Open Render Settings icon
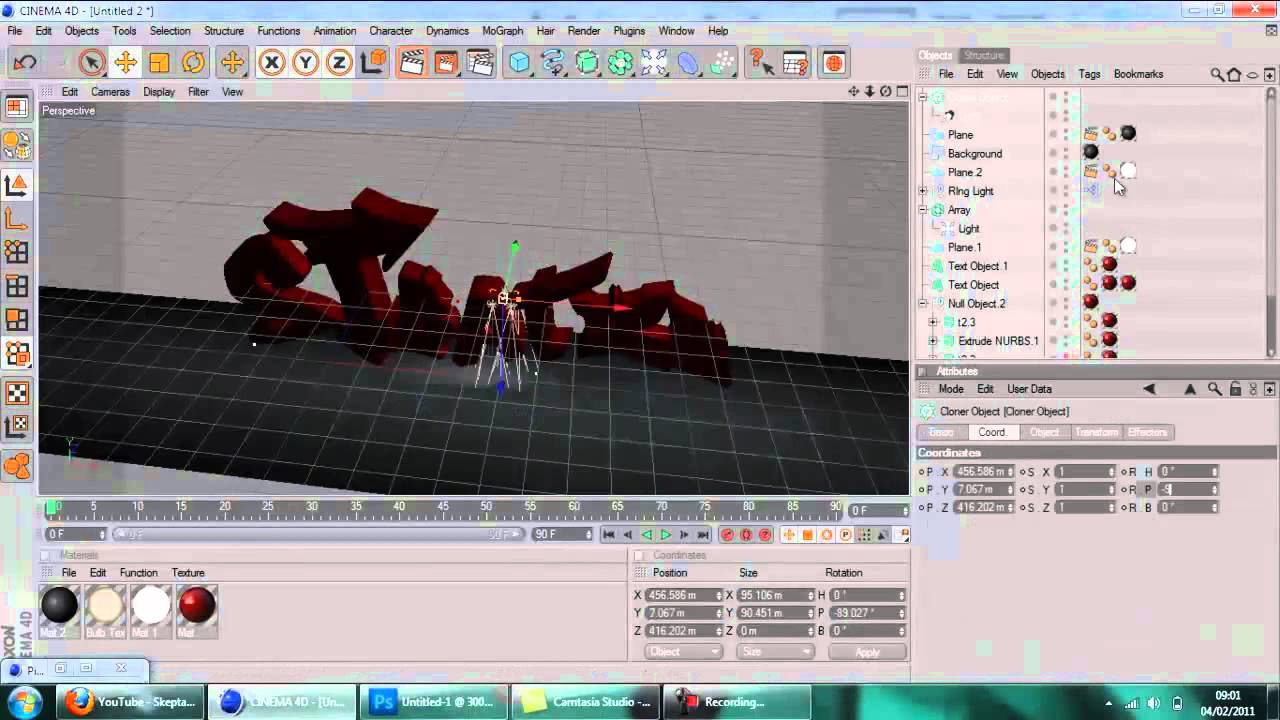This screenshot has height=720, width=1280. click(480, 63)
